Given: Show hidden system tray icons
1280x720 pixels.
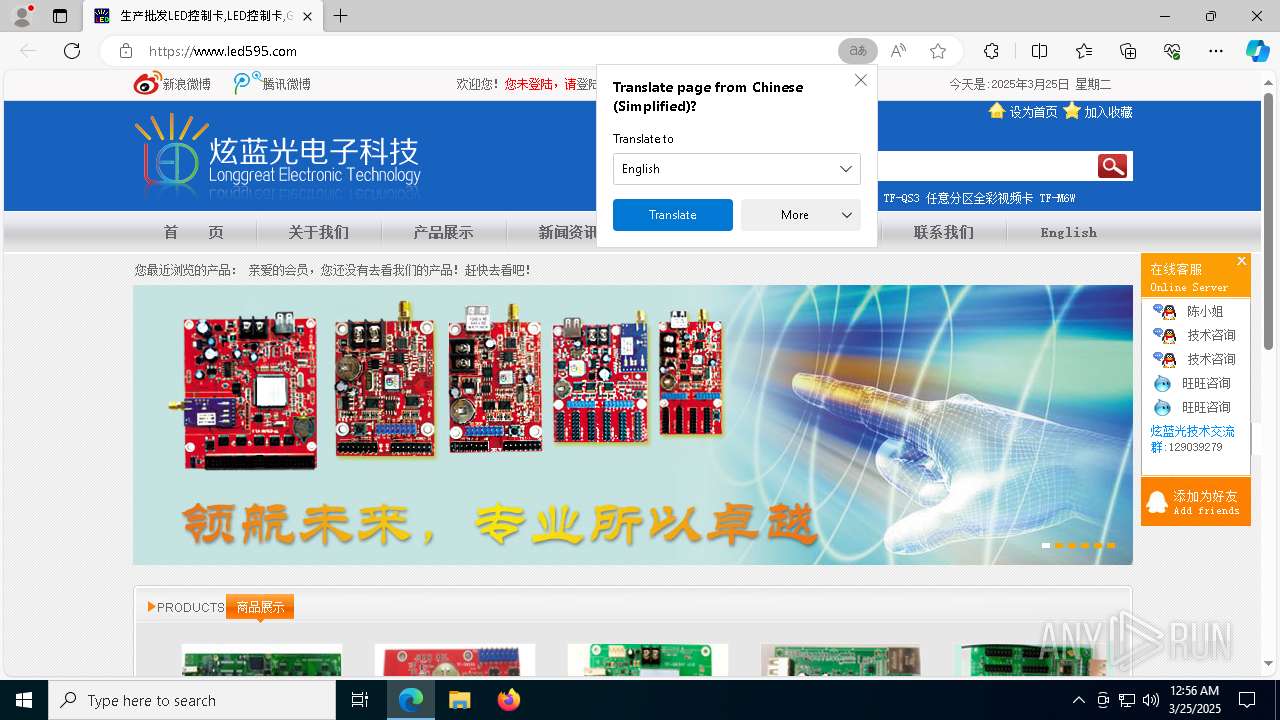Looking at the screenshot, I should click(x=1078, y=700).
